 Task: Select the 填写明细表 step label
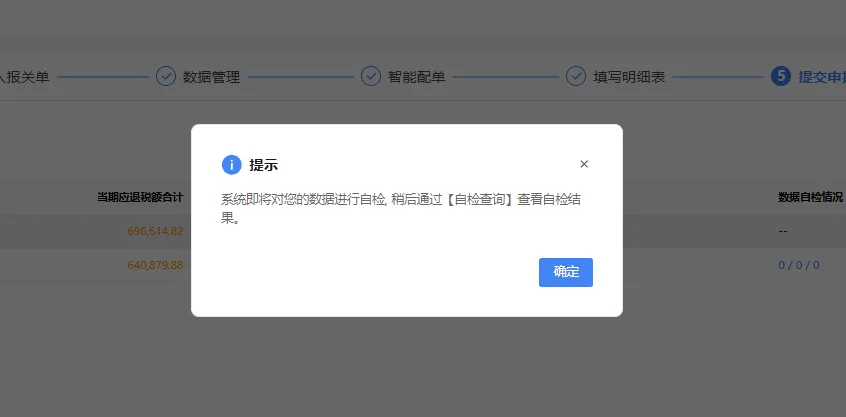629,77
